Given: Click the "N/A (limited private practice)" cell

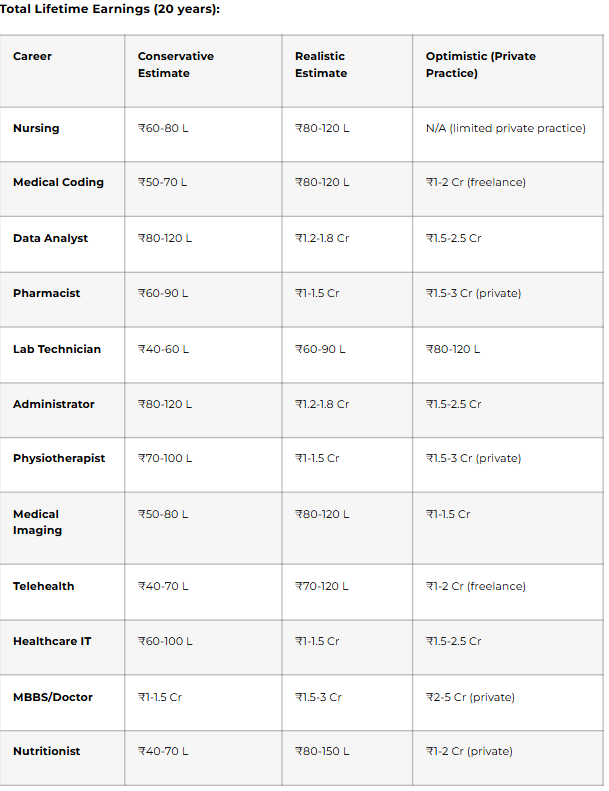Looking at the screenshot, I should [505, 128].
